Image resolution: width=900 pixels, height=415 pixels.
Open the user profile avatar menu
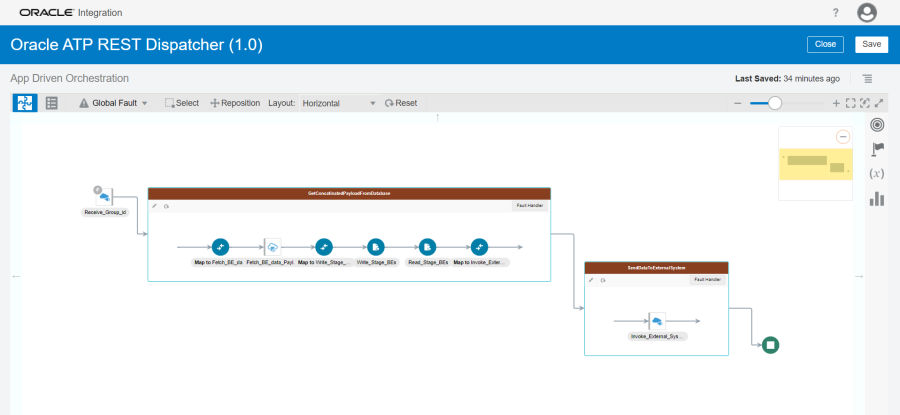[867, 13]
